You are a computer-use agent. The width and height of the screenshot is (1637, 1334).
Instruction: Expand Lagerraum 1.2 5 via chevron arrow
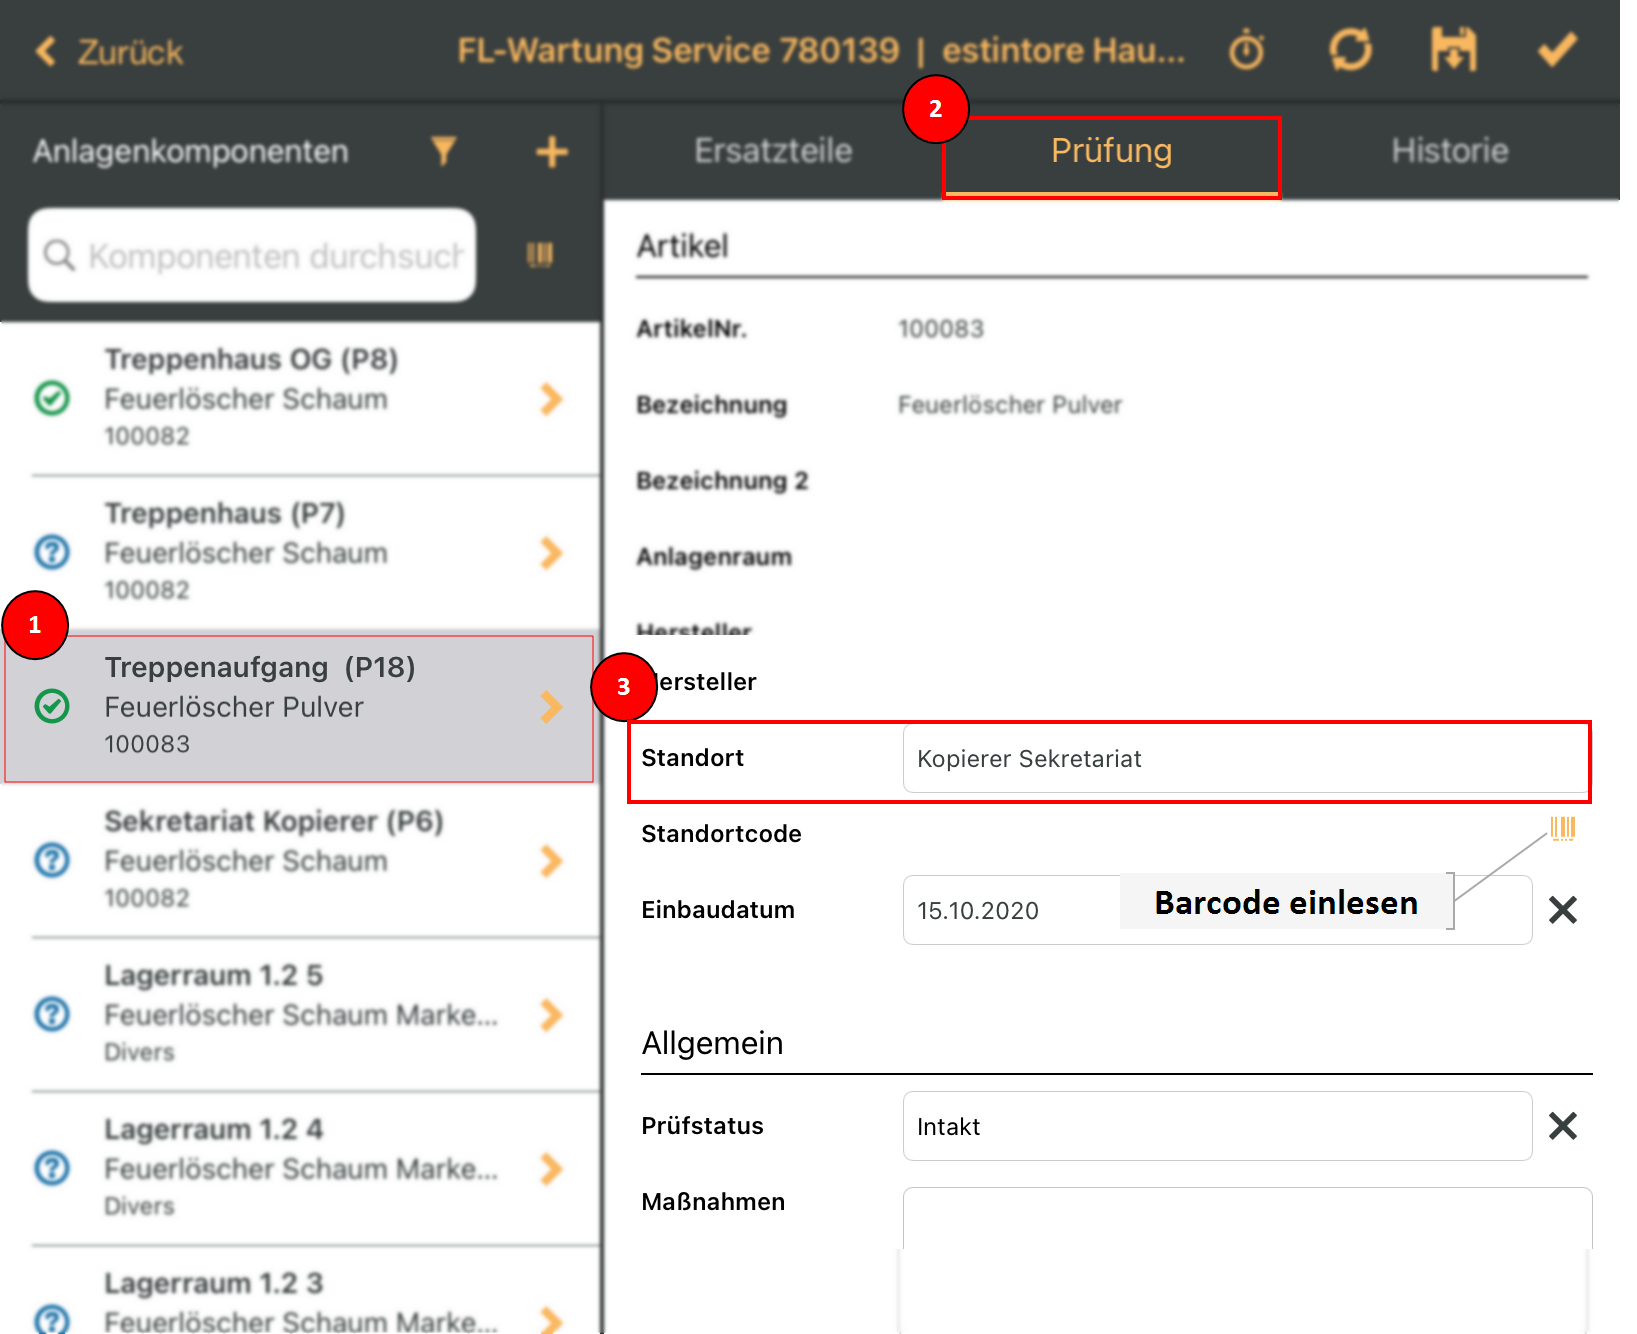pyautogui.click(x=551, y=1014)
